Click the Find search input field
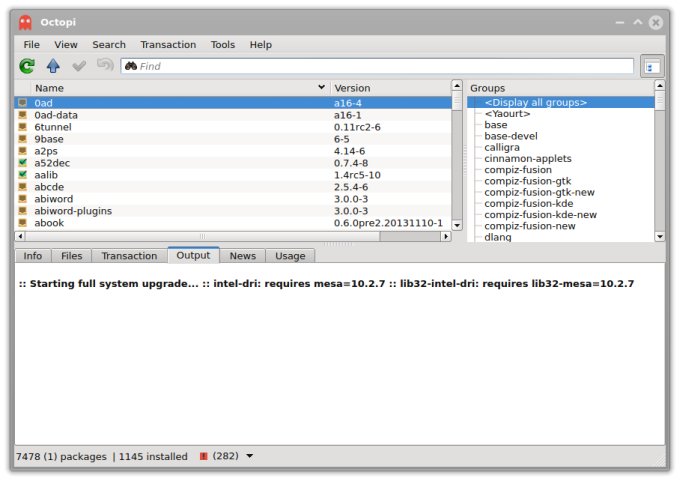Image resolution: width=680 pixels, height=481 pixels. (x=380, y=66)
